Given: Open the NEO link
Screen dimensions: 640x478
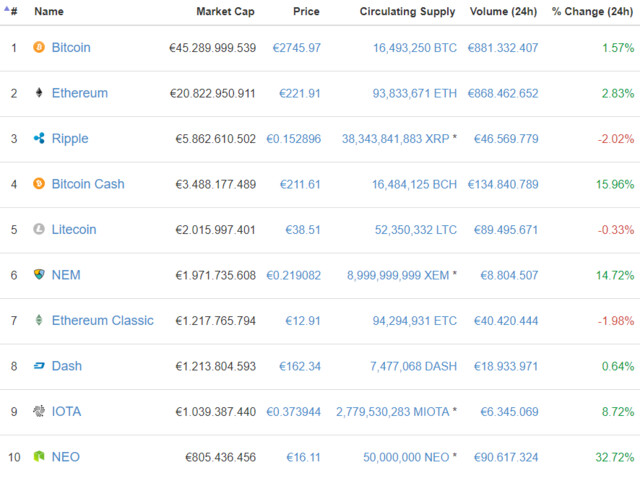Looking at the screenshot, I should (x=65, y=457).
